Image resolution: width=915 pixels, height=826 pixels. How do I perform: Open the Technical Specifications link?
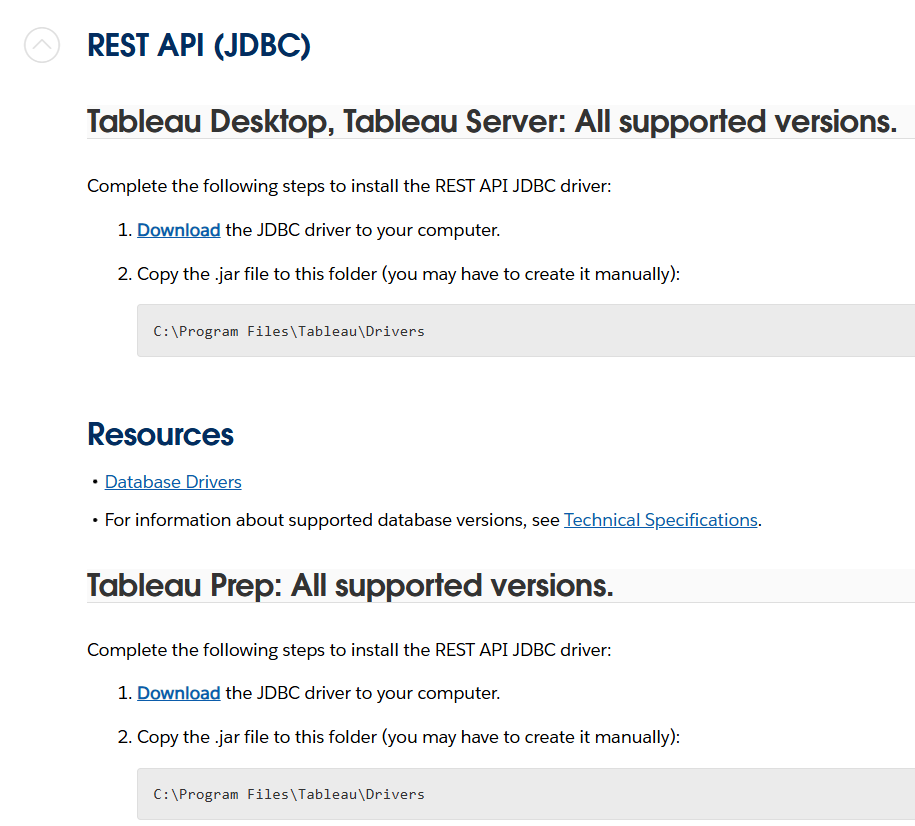point(660,520)
